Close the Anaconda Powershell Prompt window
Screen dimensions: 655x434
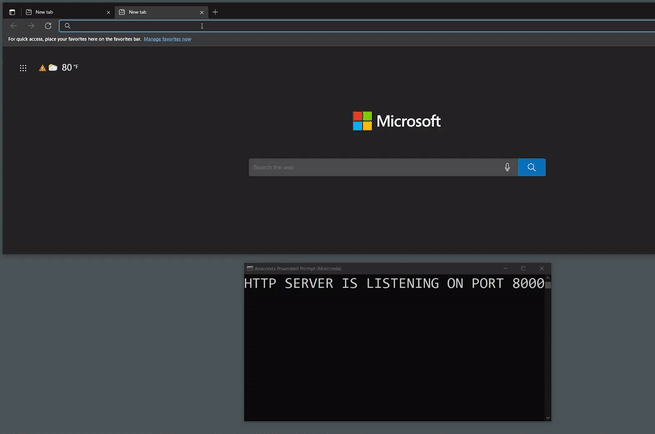[542, 269]
